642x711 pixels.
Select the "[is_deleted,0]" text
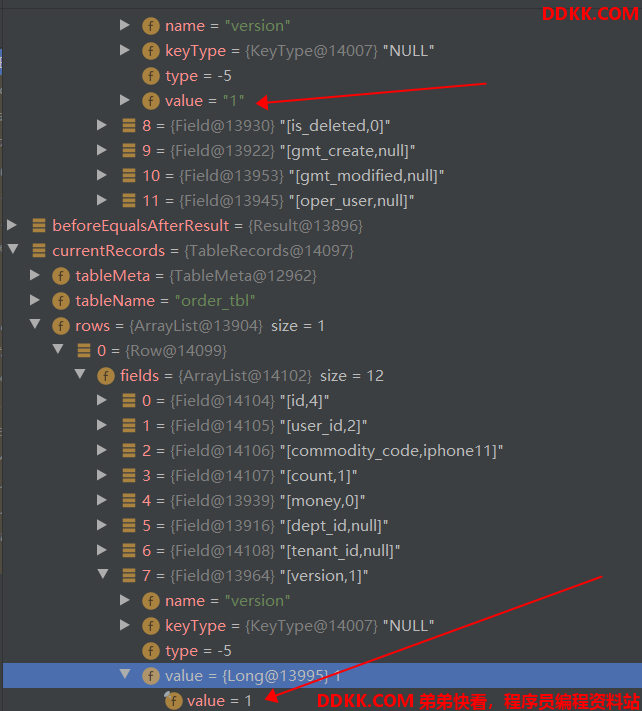[x=335, y=126]
